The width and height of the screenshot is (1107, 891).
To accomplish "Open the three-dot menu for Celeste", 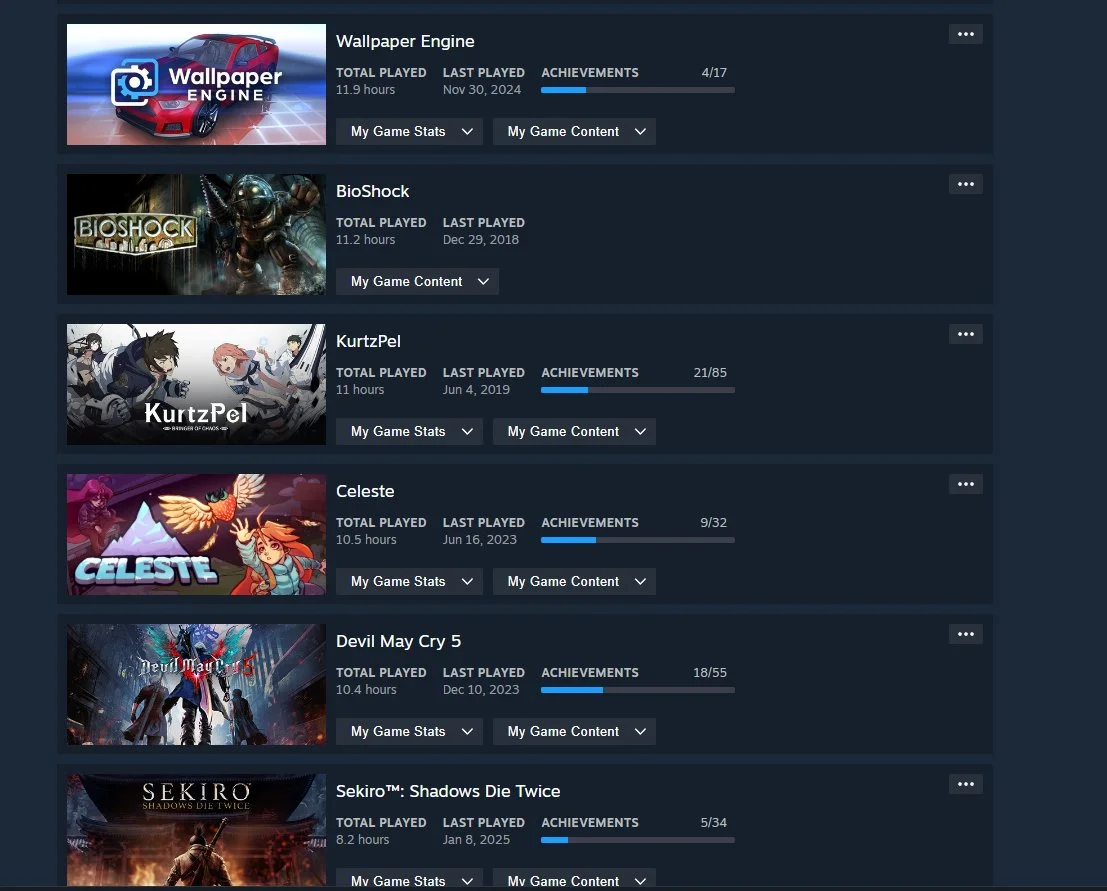I will coord(965,484).
